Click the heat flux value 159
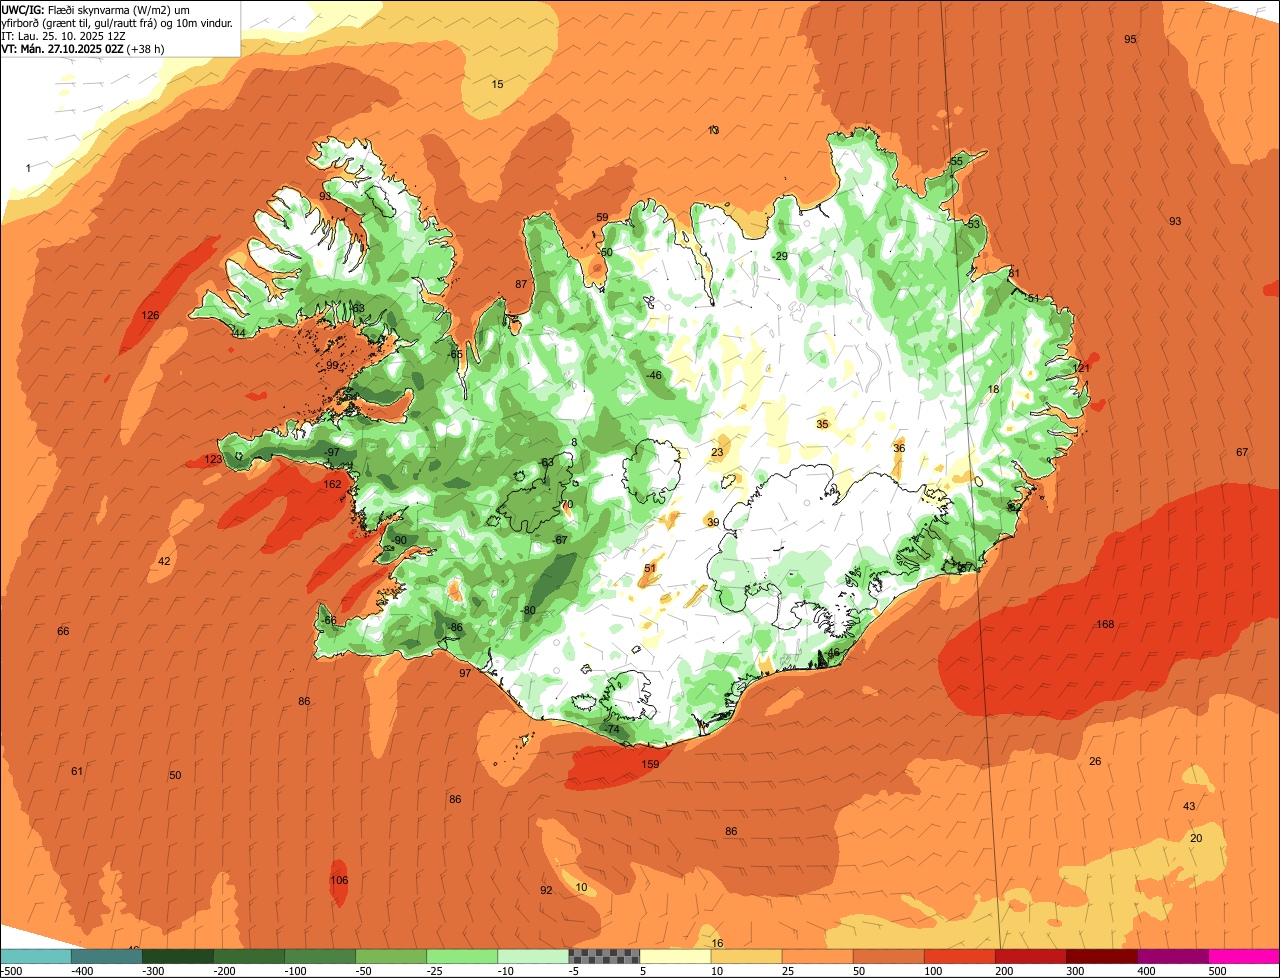The height and width of the screenshot is (978, 1280). coord(650,765)
